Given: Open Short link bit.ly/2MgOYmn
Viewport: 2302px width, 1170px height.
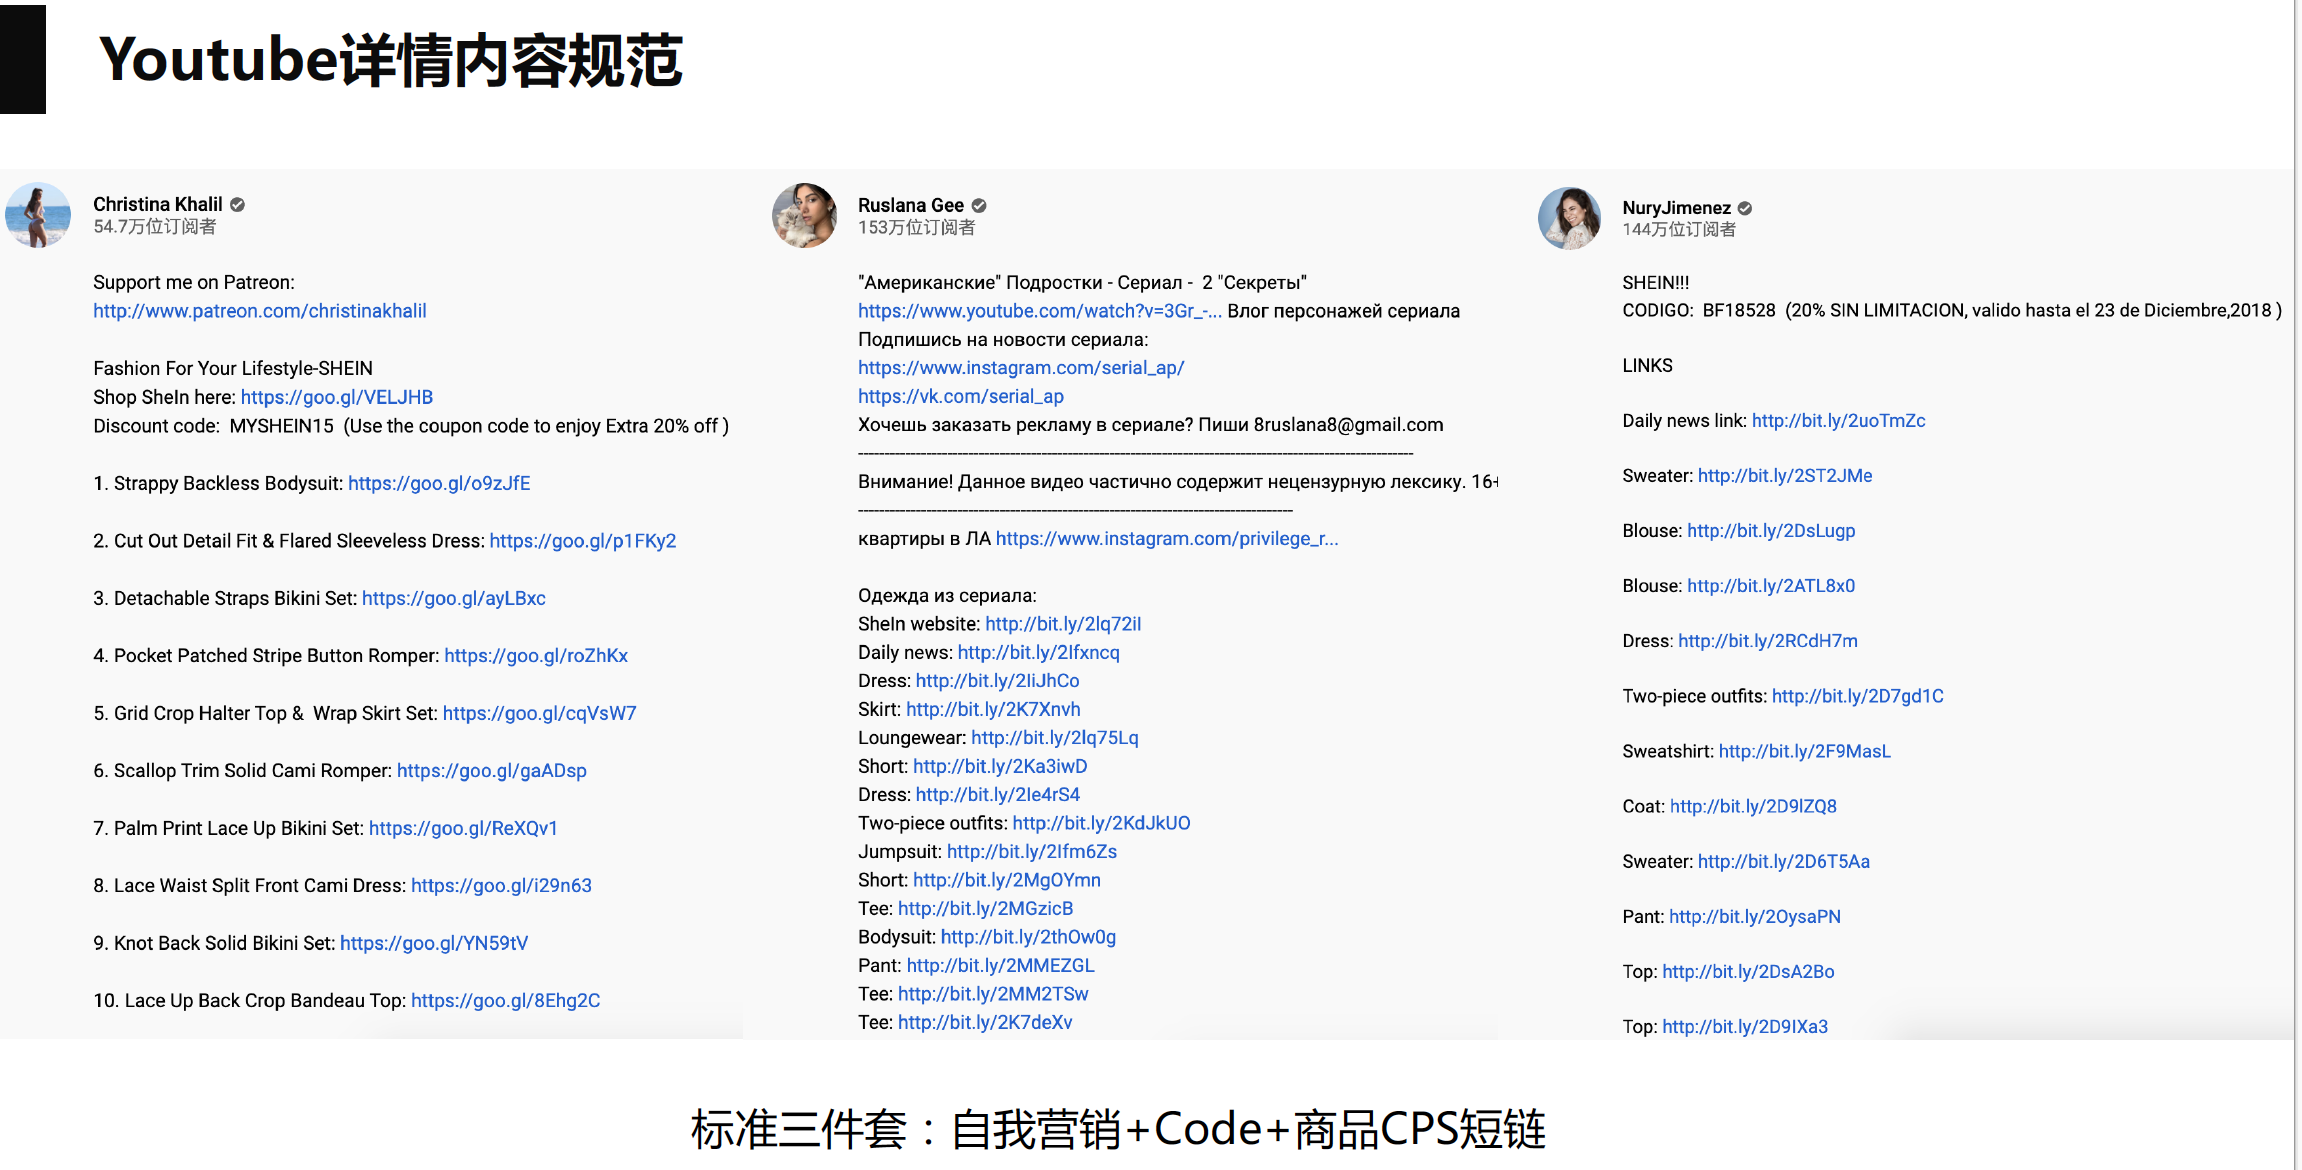Looking at the screenshot, I should [1007, 880].
